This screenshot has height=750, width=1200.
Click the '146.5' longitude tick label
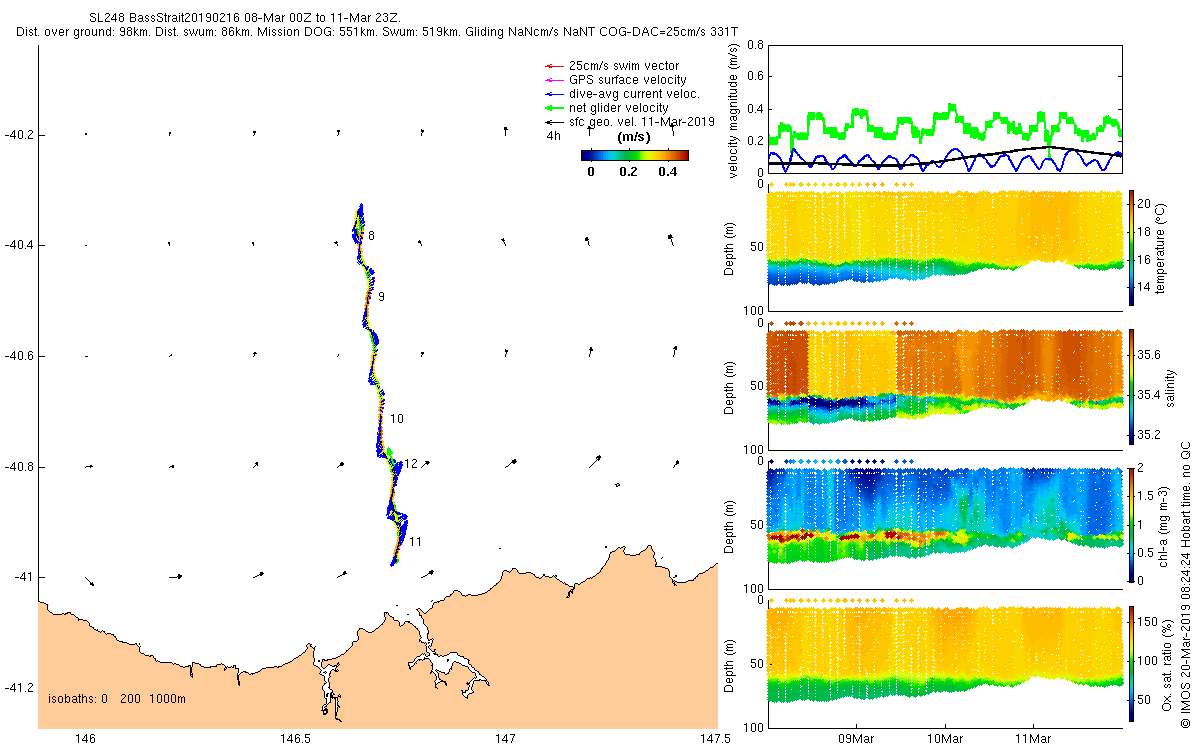click(296, 738)
